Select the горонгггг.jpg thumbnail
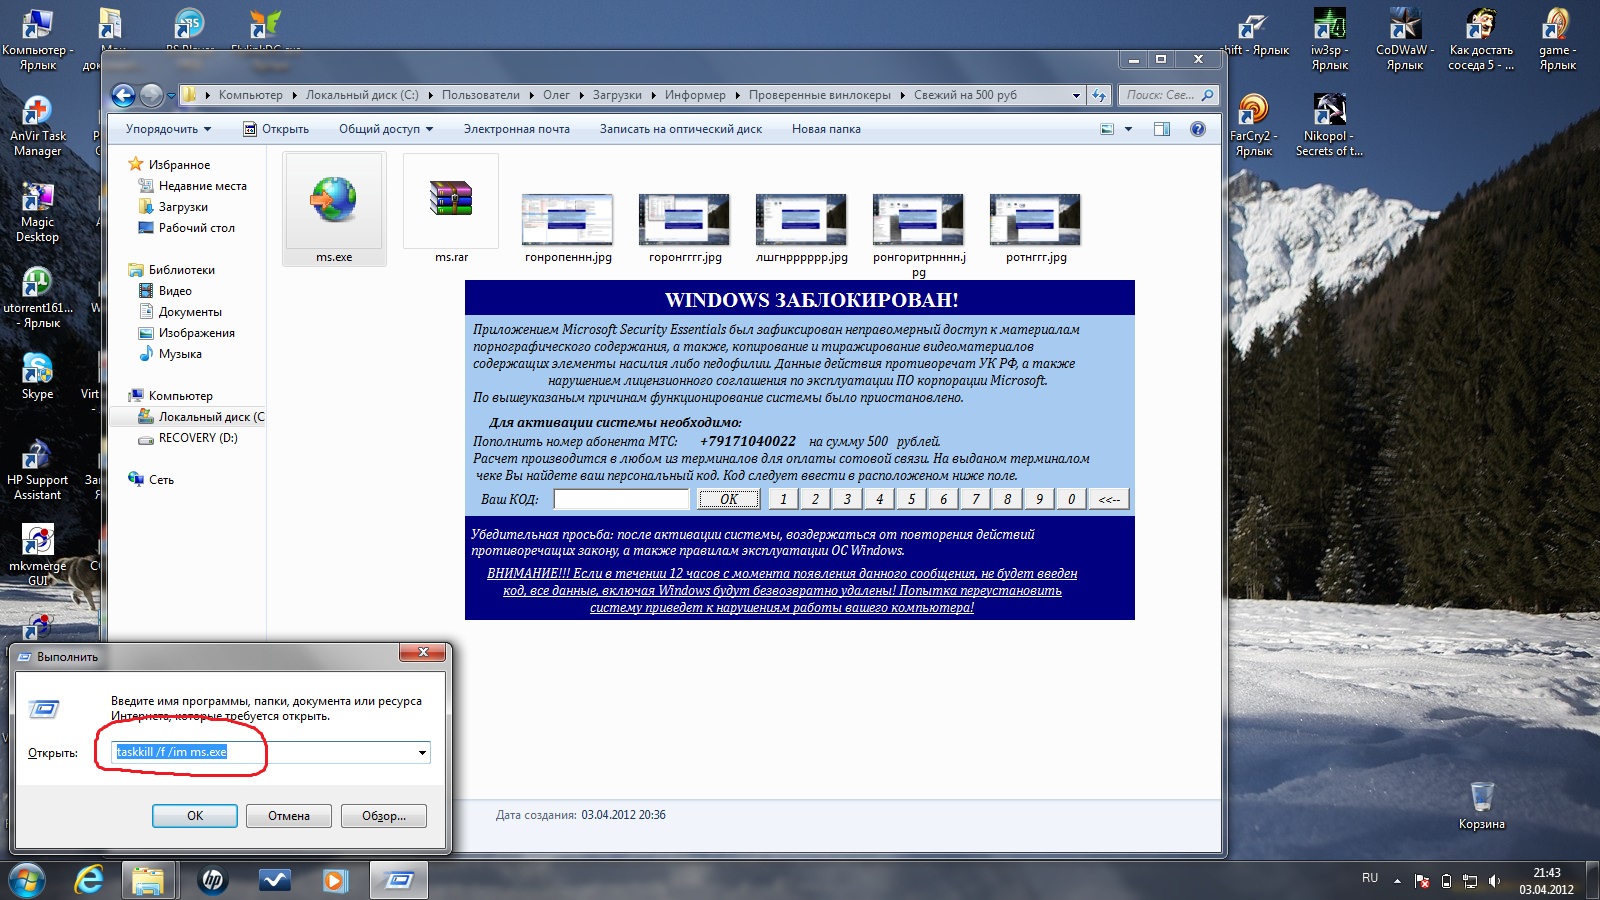The width and height of the screenshot is (1600, 900). click(685, 219)
